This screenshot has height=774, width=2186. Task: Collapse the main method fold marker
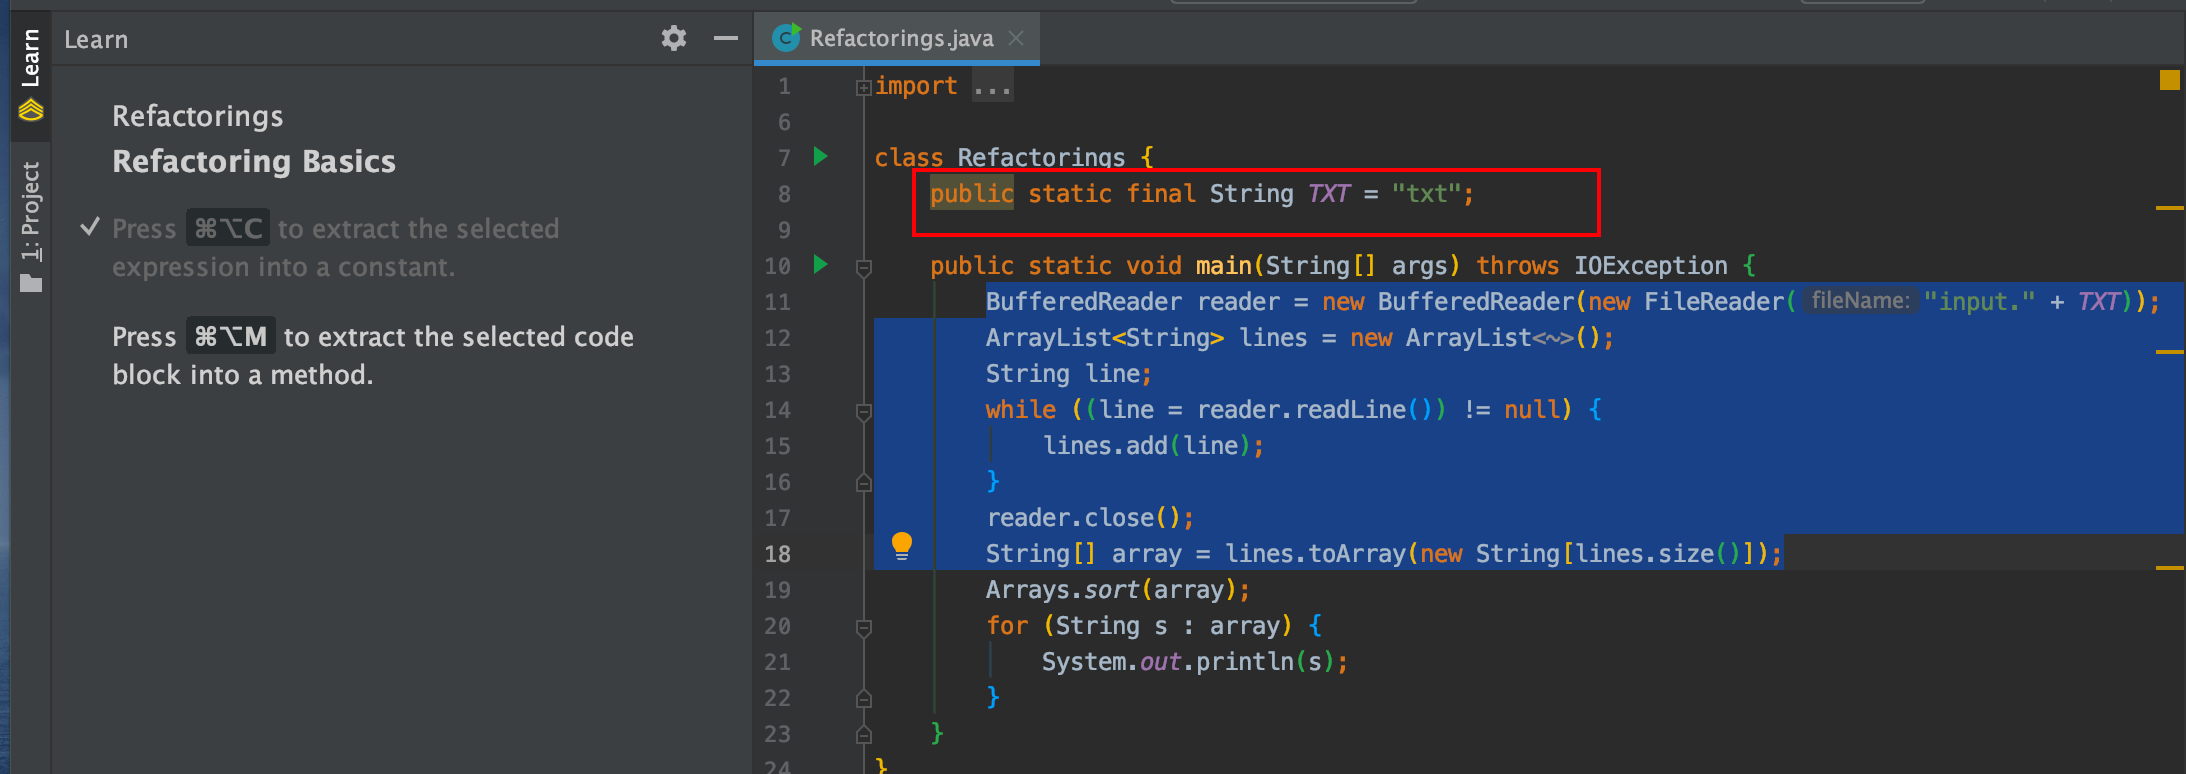point(864,267)
